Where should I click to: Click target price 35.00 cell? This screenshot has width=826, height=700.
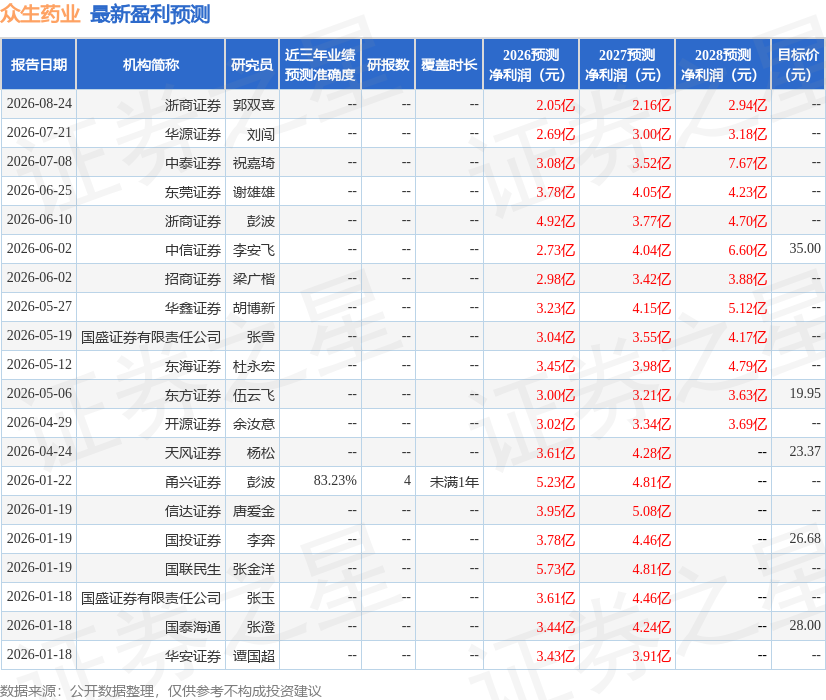coord(798,250)
